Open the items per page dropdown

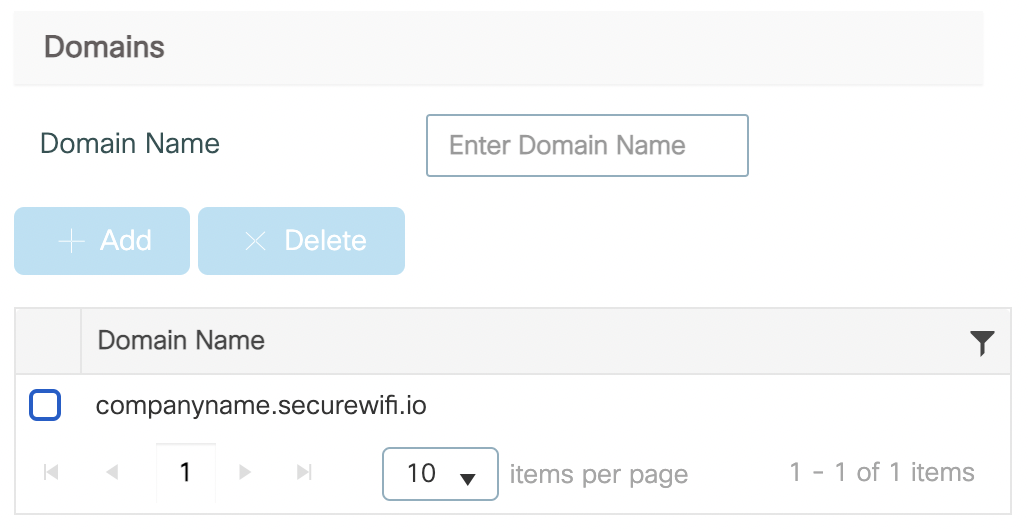click(x=440, y=474)
